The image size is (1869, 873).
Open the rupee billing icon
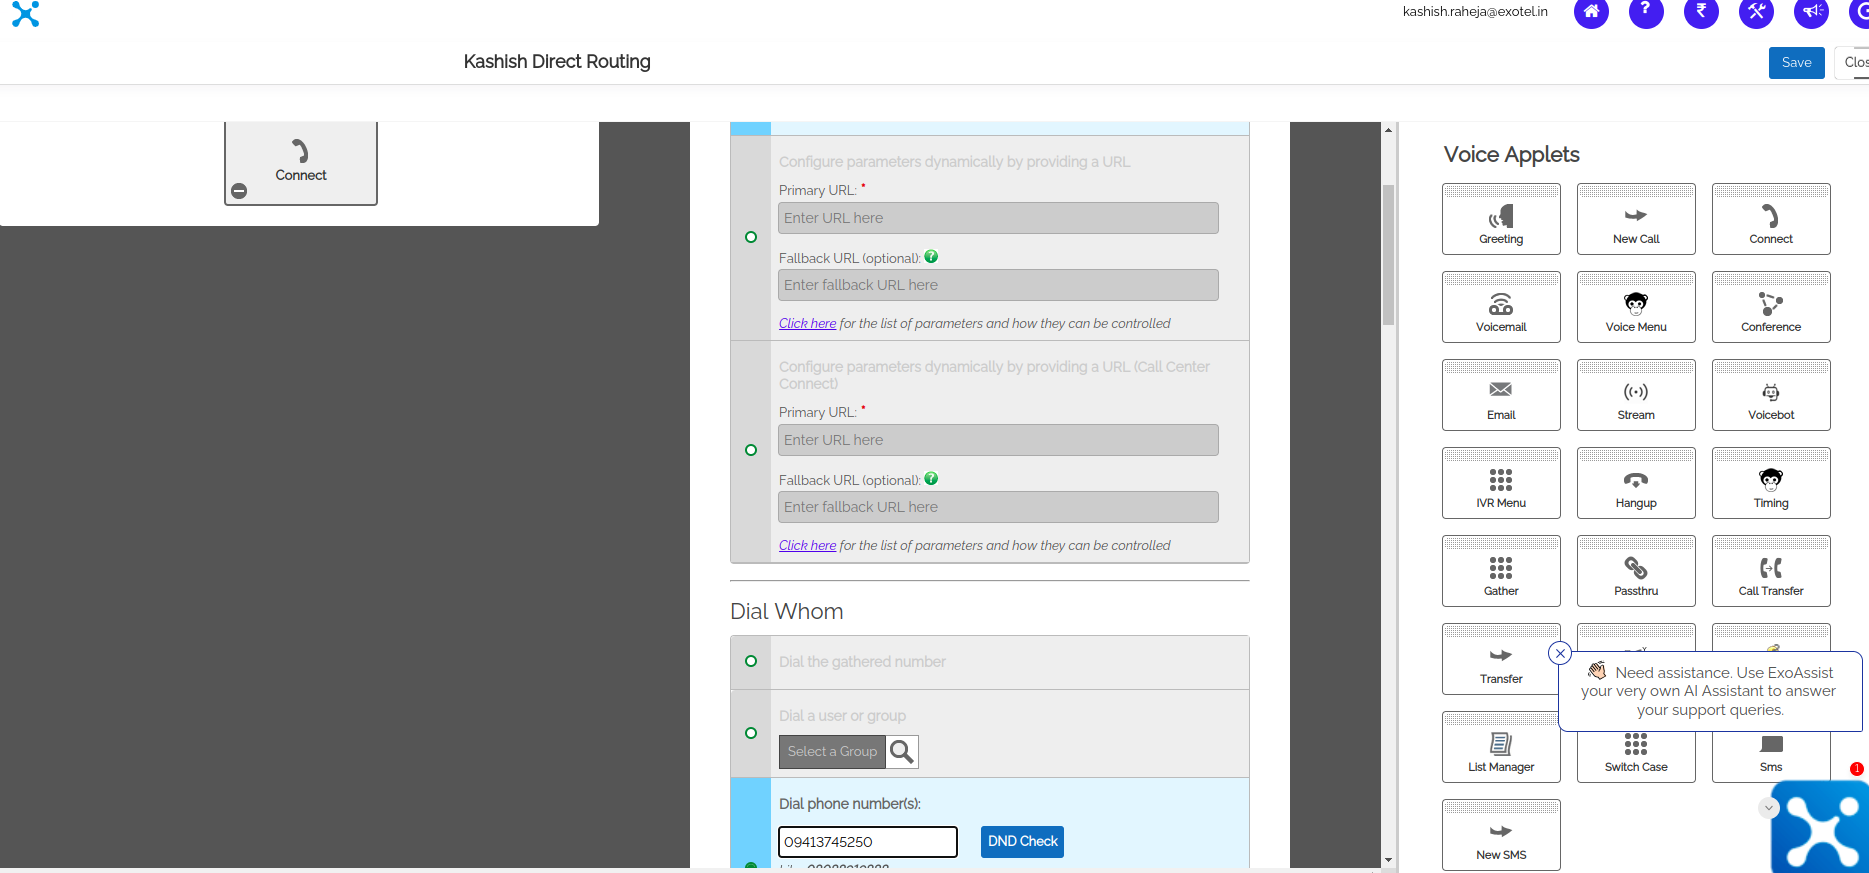point(1701,12)
